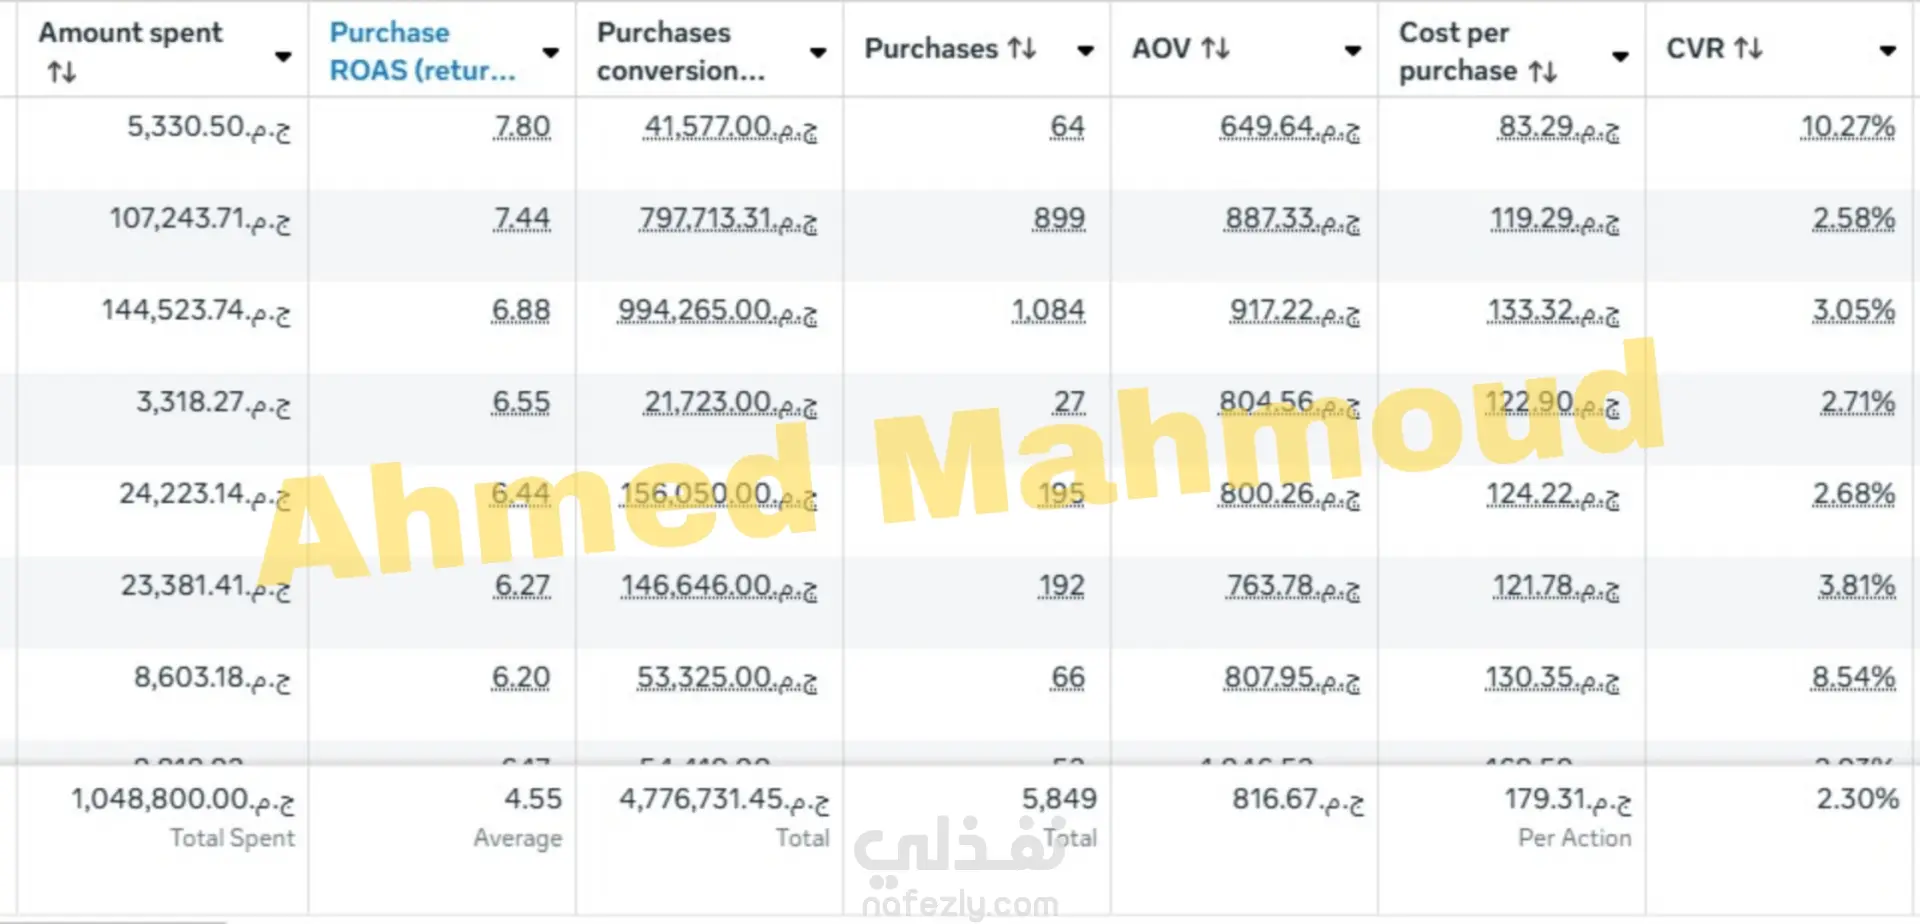
Task: Click the sort arrows next to CVR
Action: click(1748, 48)
